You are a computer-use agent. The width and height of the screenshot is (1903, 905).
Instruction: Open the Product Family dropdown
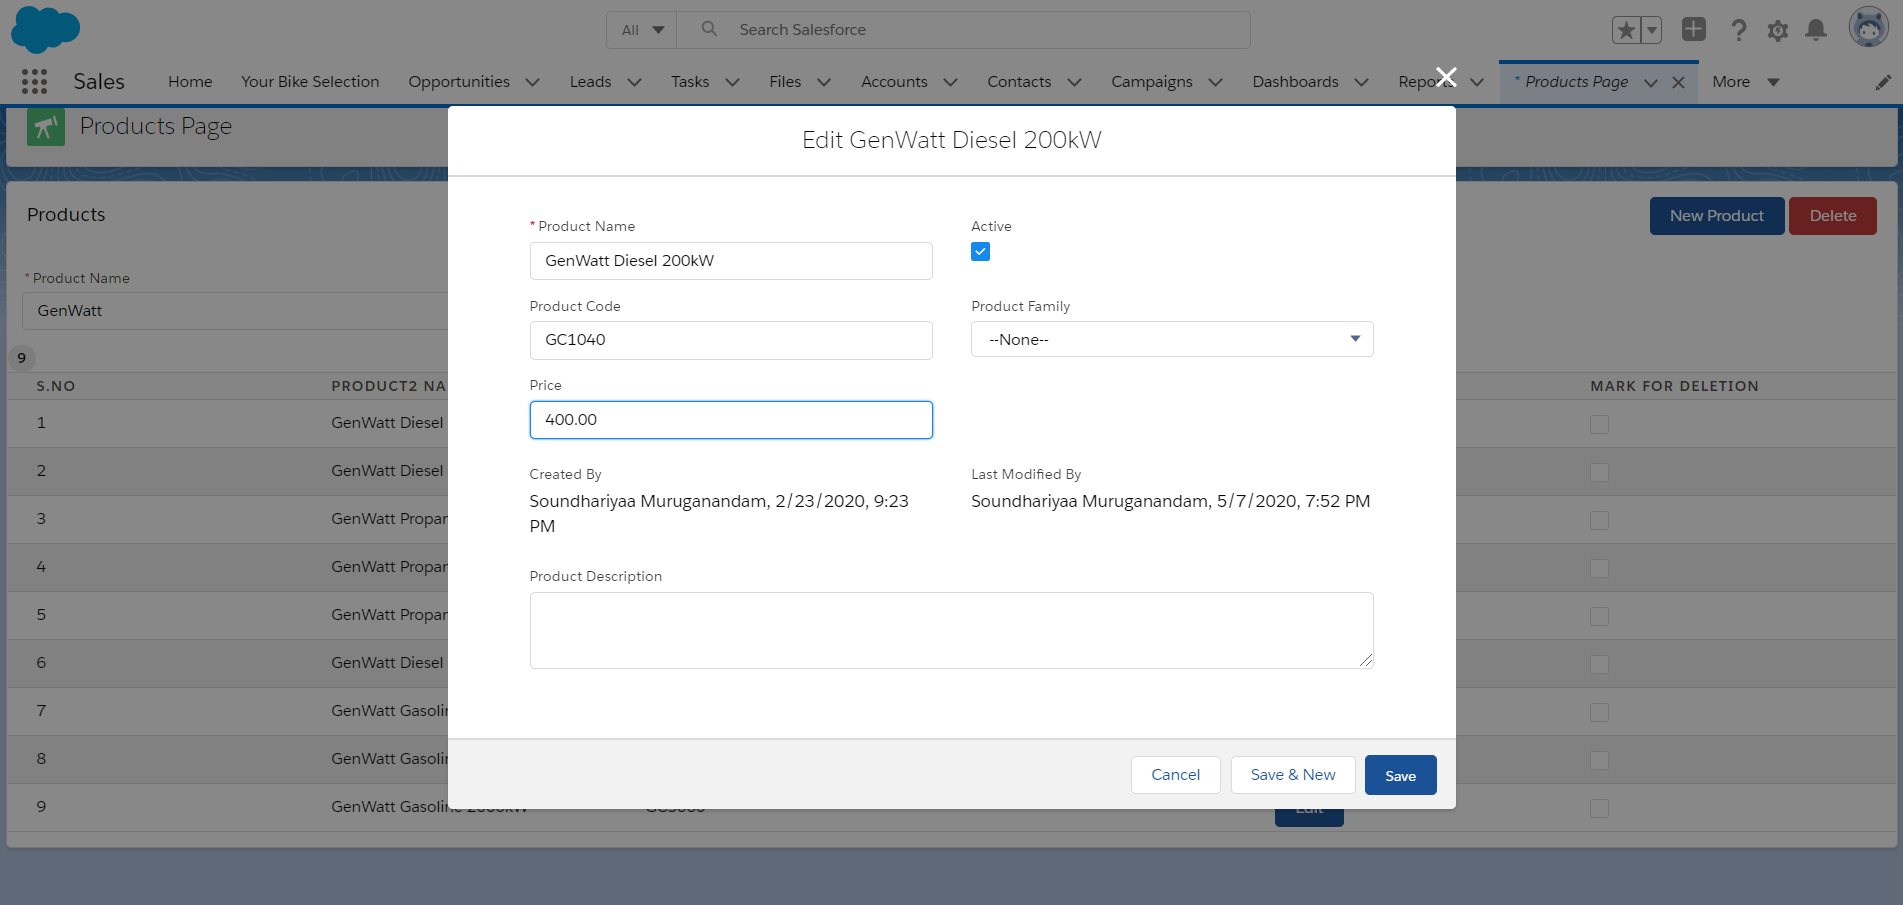pyautogui.click(x=1171, y=340)
